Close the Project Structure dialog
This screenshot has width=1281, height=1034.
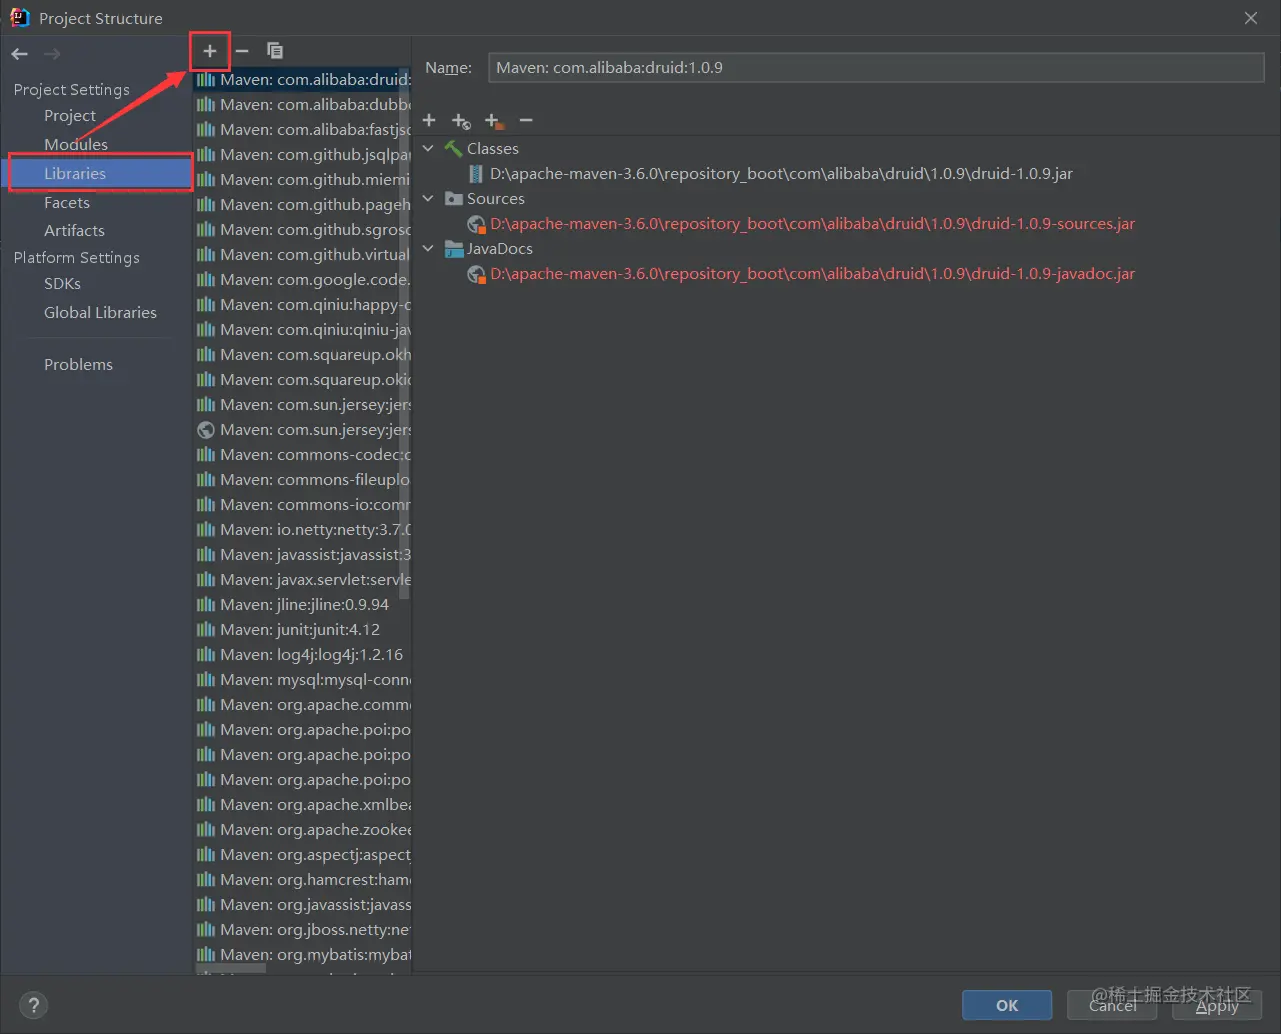point(1251,18)
